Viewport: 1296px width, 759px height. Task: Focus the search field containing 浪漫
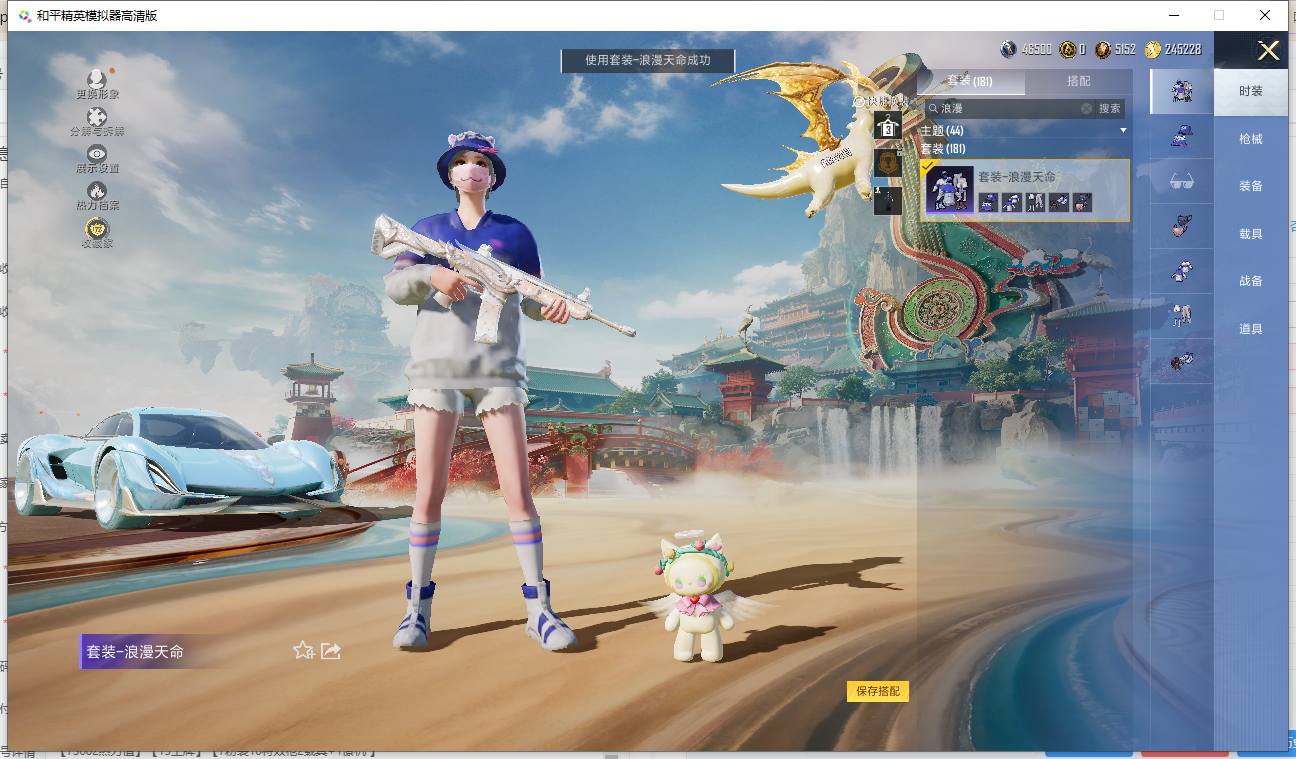1009,108
